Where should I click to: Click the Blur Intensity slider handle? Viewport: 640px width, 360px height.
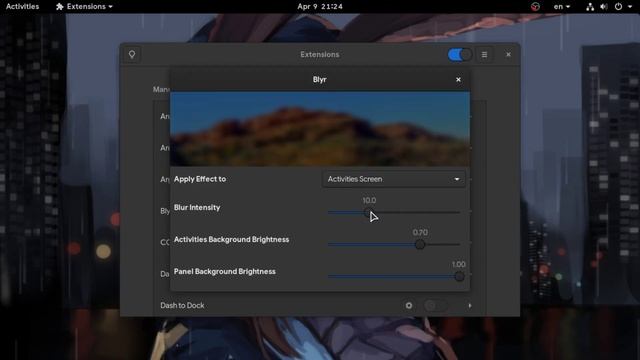click(369, 213)
